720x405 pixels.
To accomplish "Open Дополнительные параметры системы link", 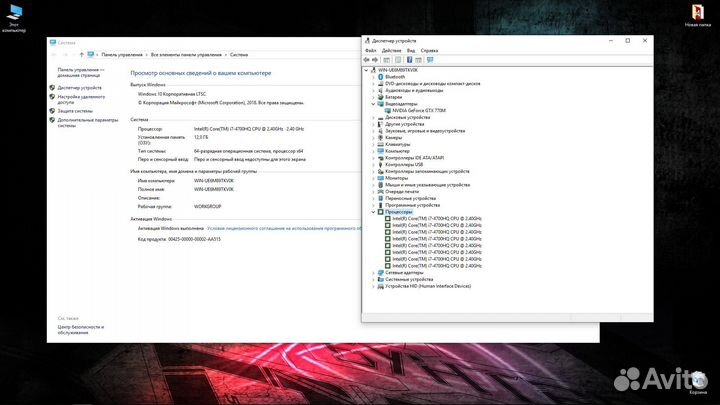I will pyautogui.click(x=88, y=123).
